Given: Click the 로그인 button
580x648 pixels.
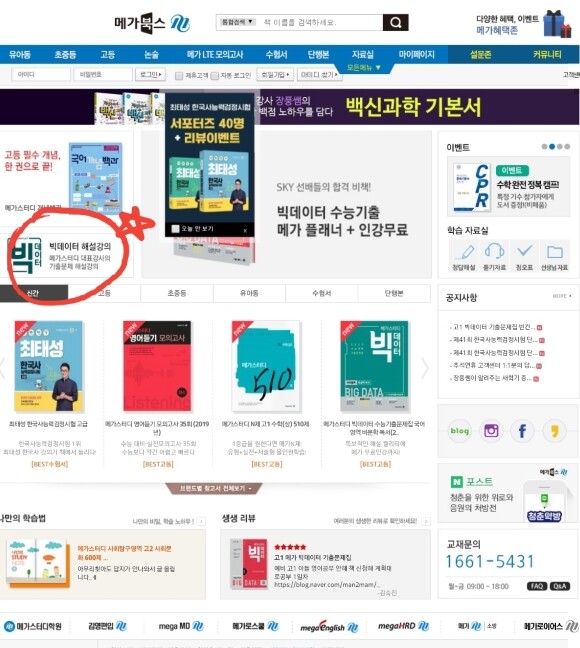Looking at the screenshot, I should coord(150,74).
